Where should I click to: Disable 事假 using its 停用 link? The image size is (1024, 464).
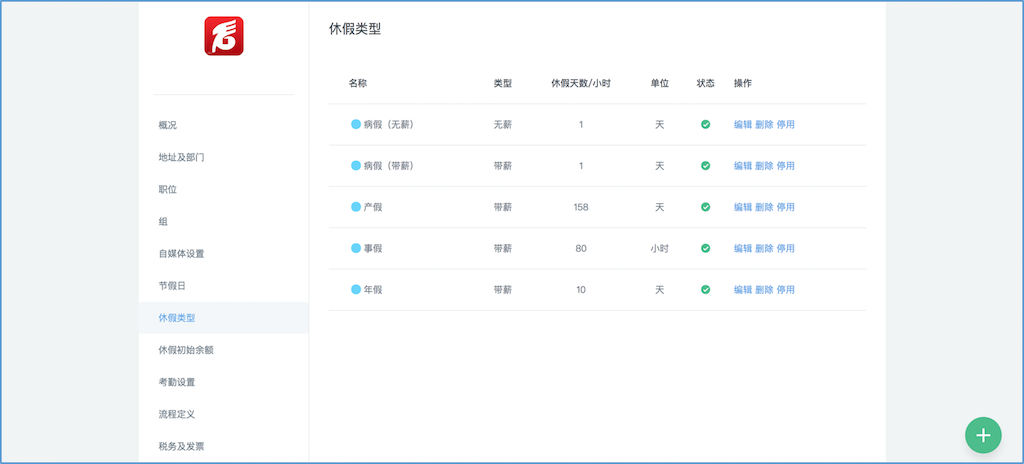coord(786,248)
